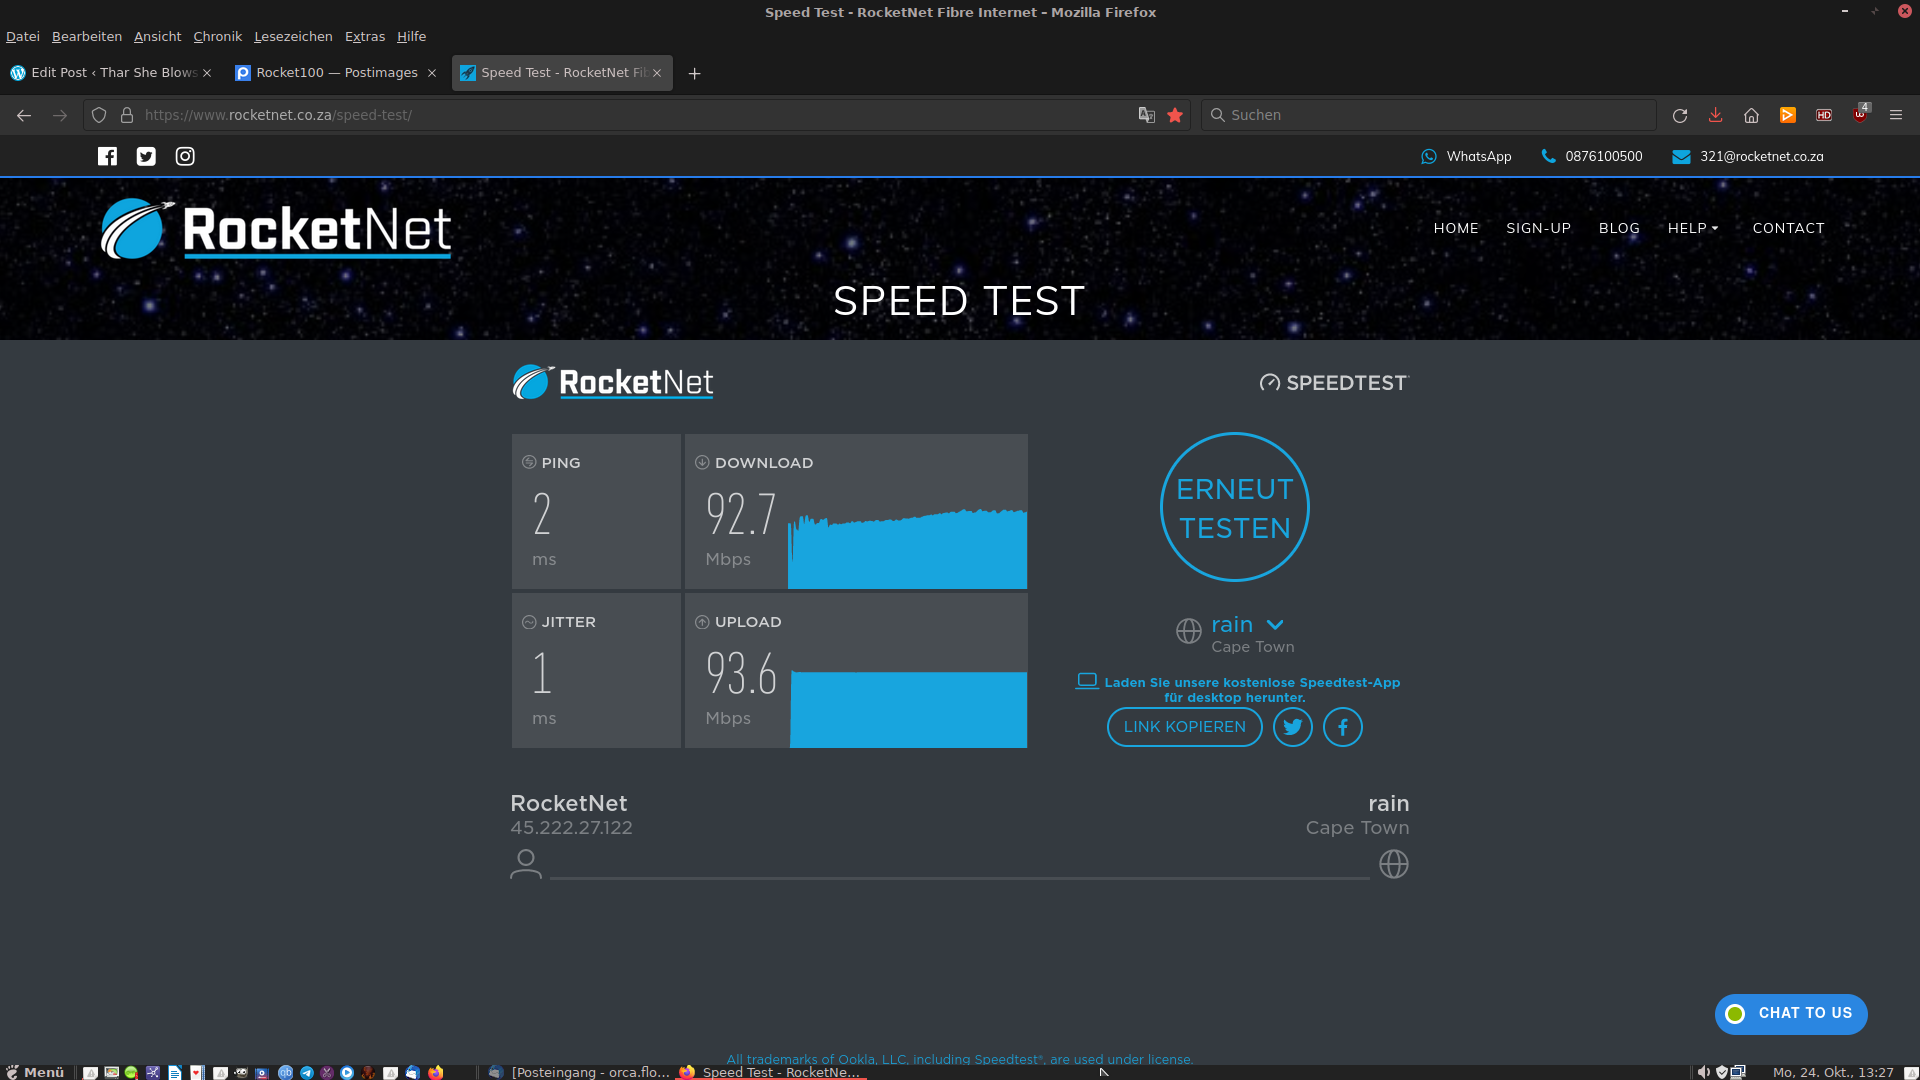Share result via Facebook circle button
The image size is (1920, 1080).
click(1343, 727)
